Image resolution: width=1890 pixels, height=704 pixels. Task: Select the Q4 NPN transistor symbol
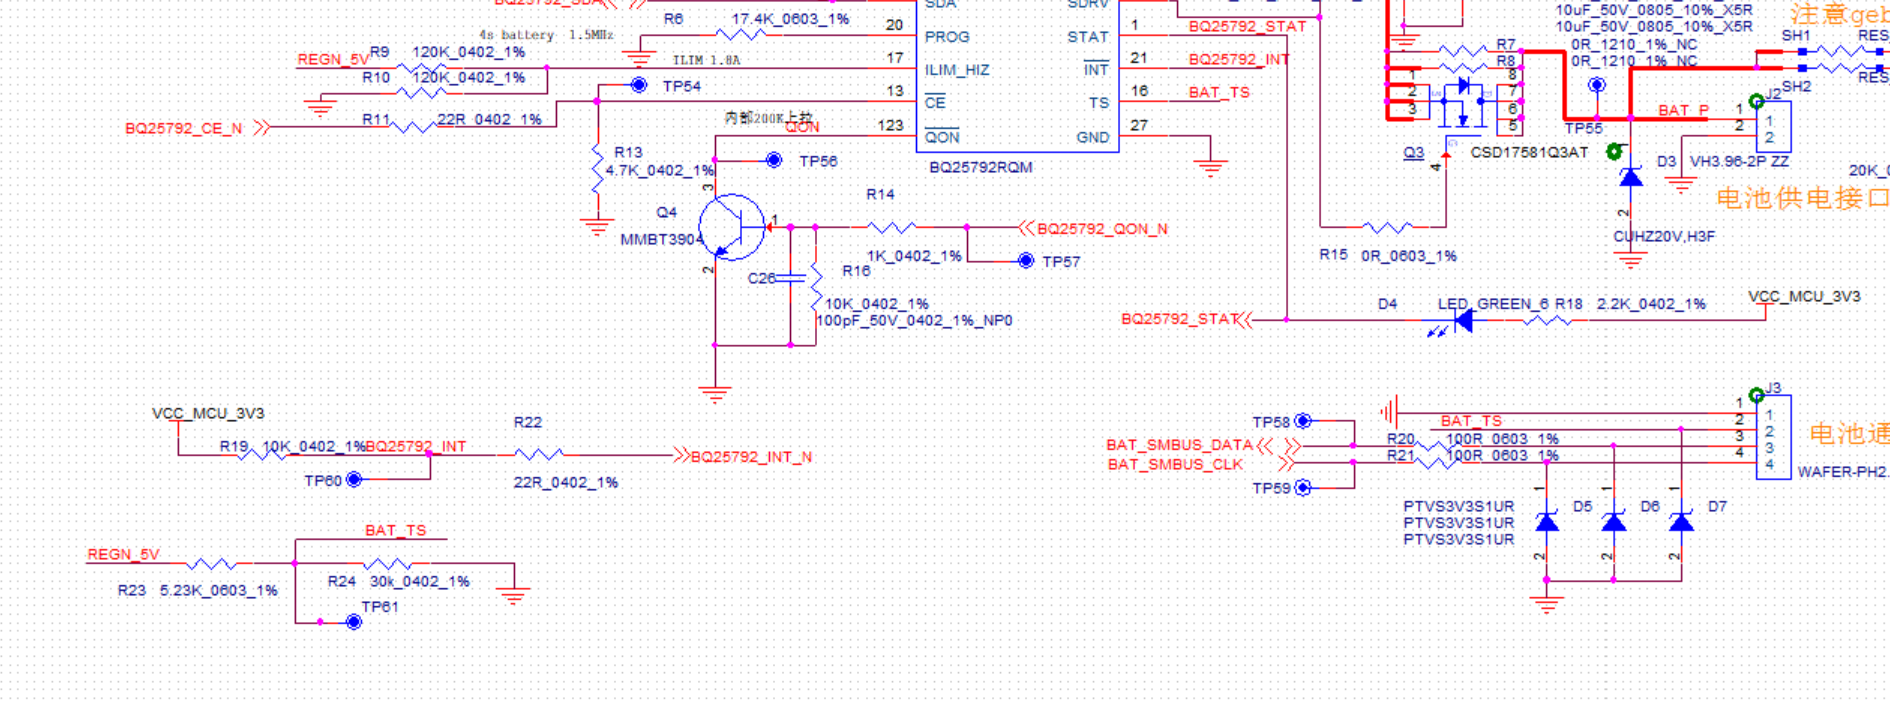(x=732, y=228)
